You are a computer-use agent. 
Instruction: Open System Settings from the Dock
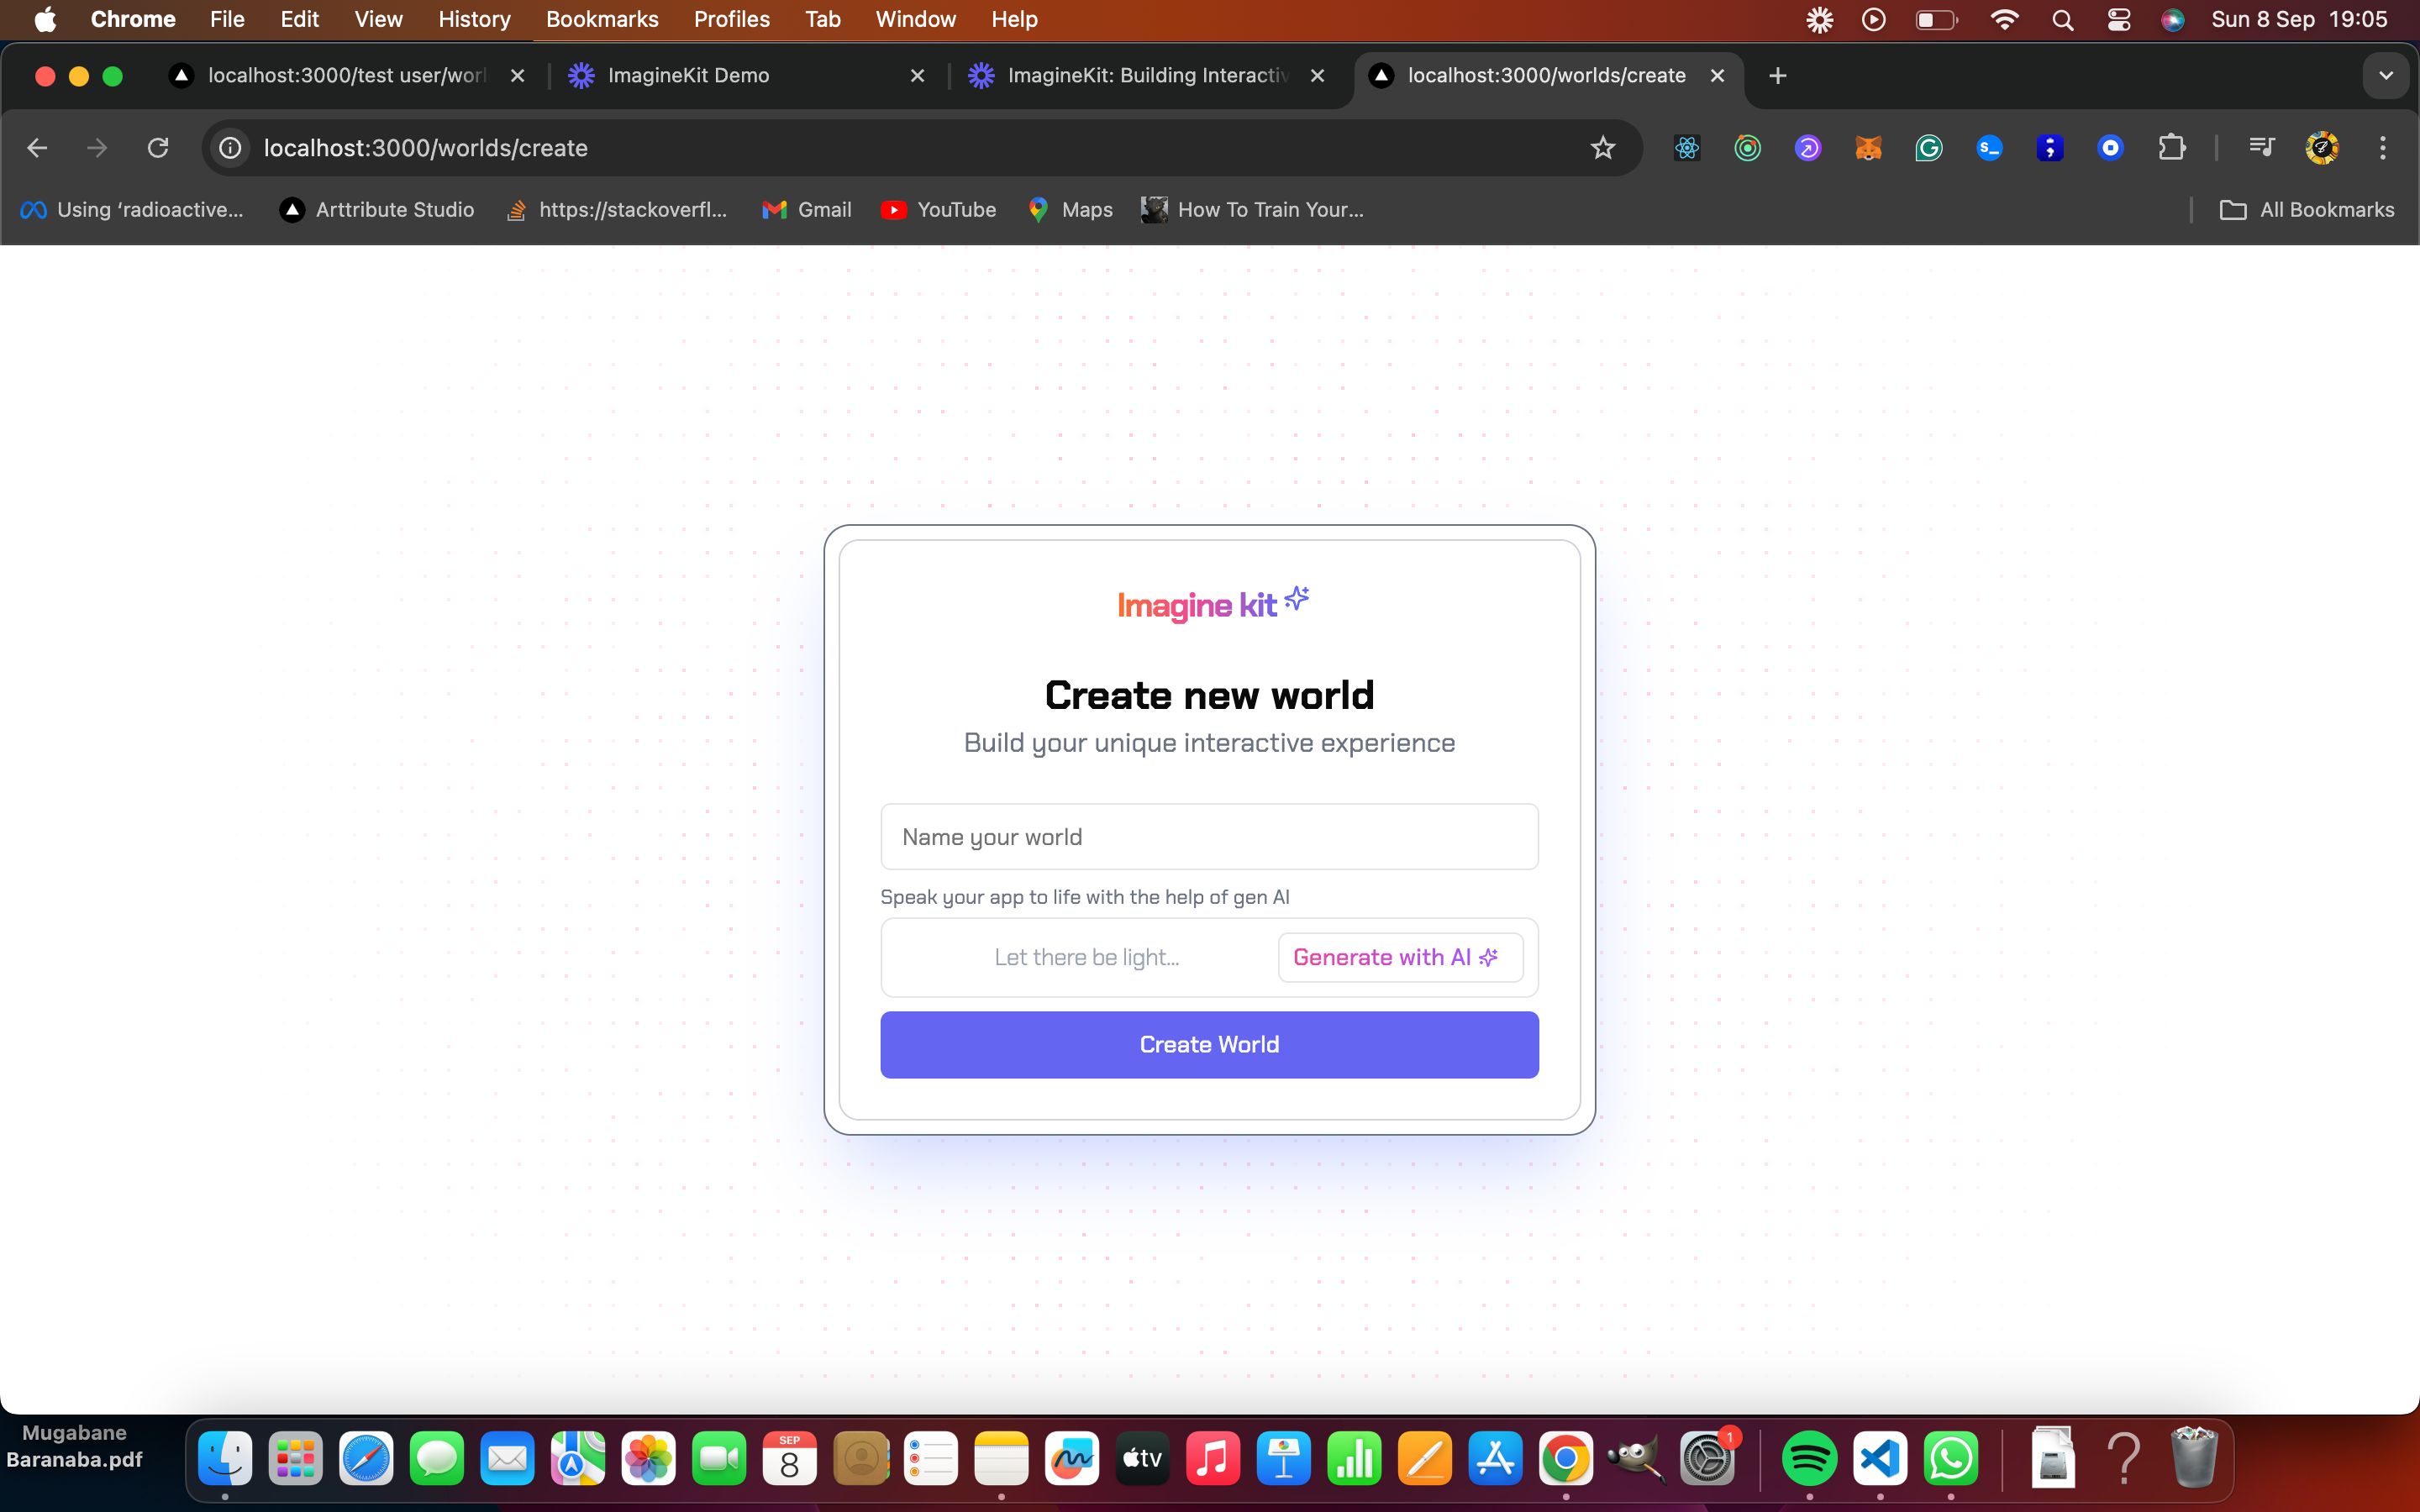1707,1460
